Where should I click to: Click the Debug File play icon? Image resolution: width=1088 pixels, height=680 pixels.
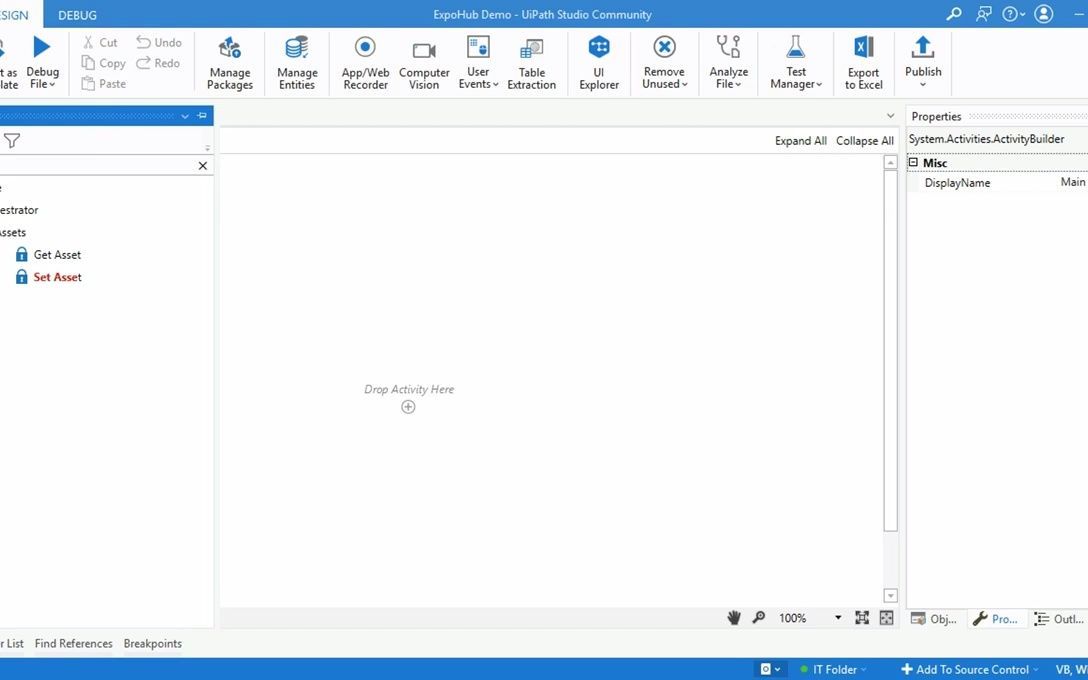pyautogui.click(x=42, y=47)
